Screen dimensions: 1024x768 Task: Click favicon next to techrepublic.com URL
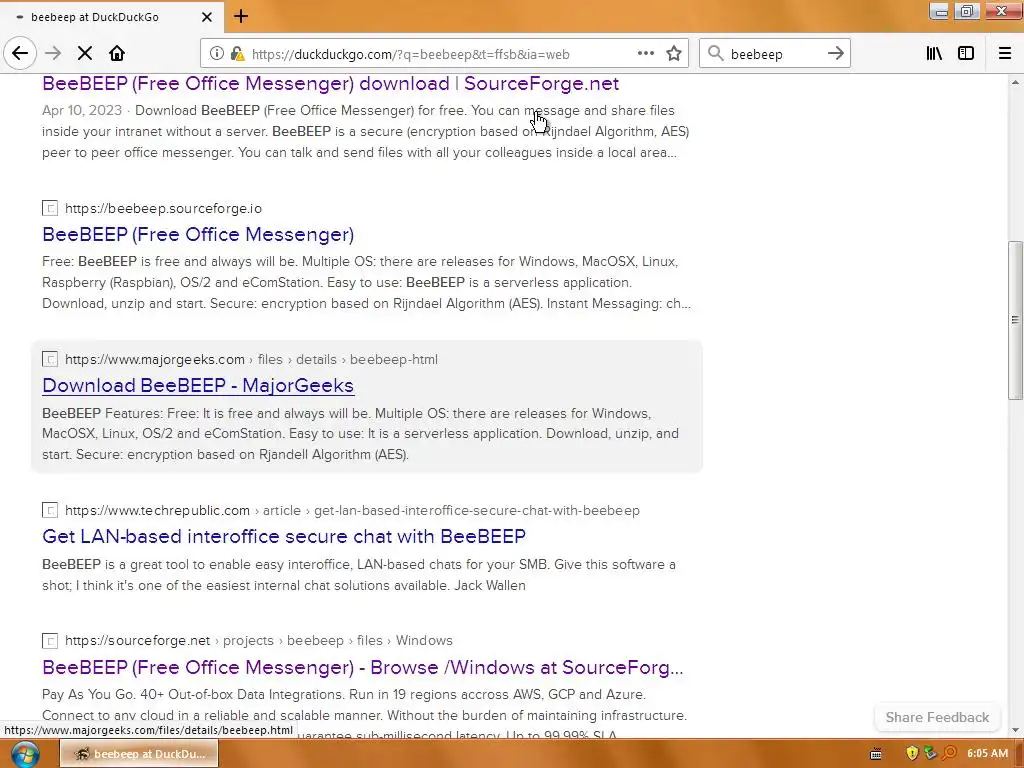50,510
